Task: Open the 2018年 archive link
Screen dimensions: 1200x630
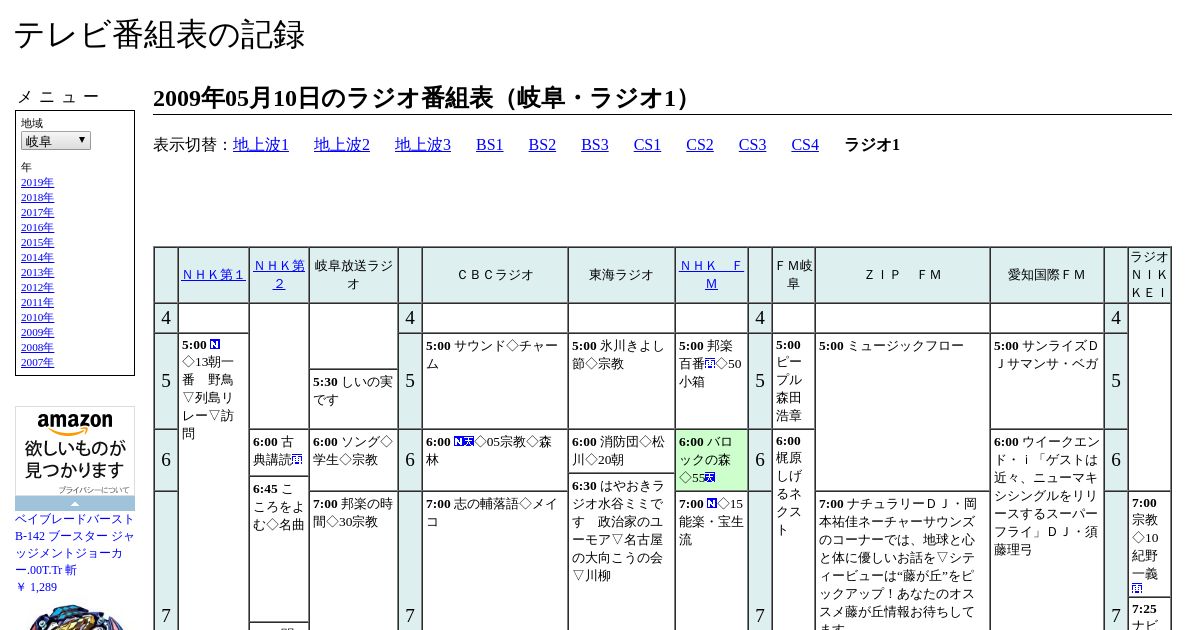Action: 37,197
